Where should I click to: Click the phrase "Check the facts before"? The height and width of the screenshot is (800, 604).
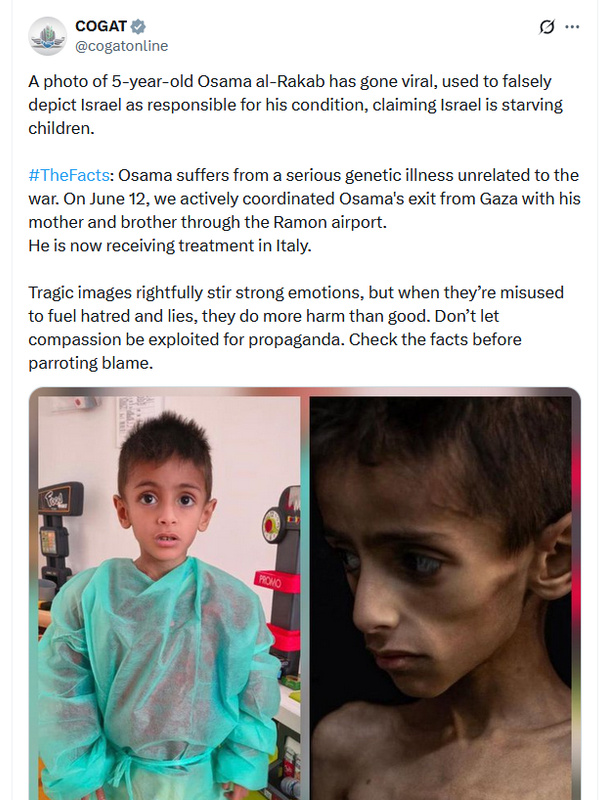435,339
